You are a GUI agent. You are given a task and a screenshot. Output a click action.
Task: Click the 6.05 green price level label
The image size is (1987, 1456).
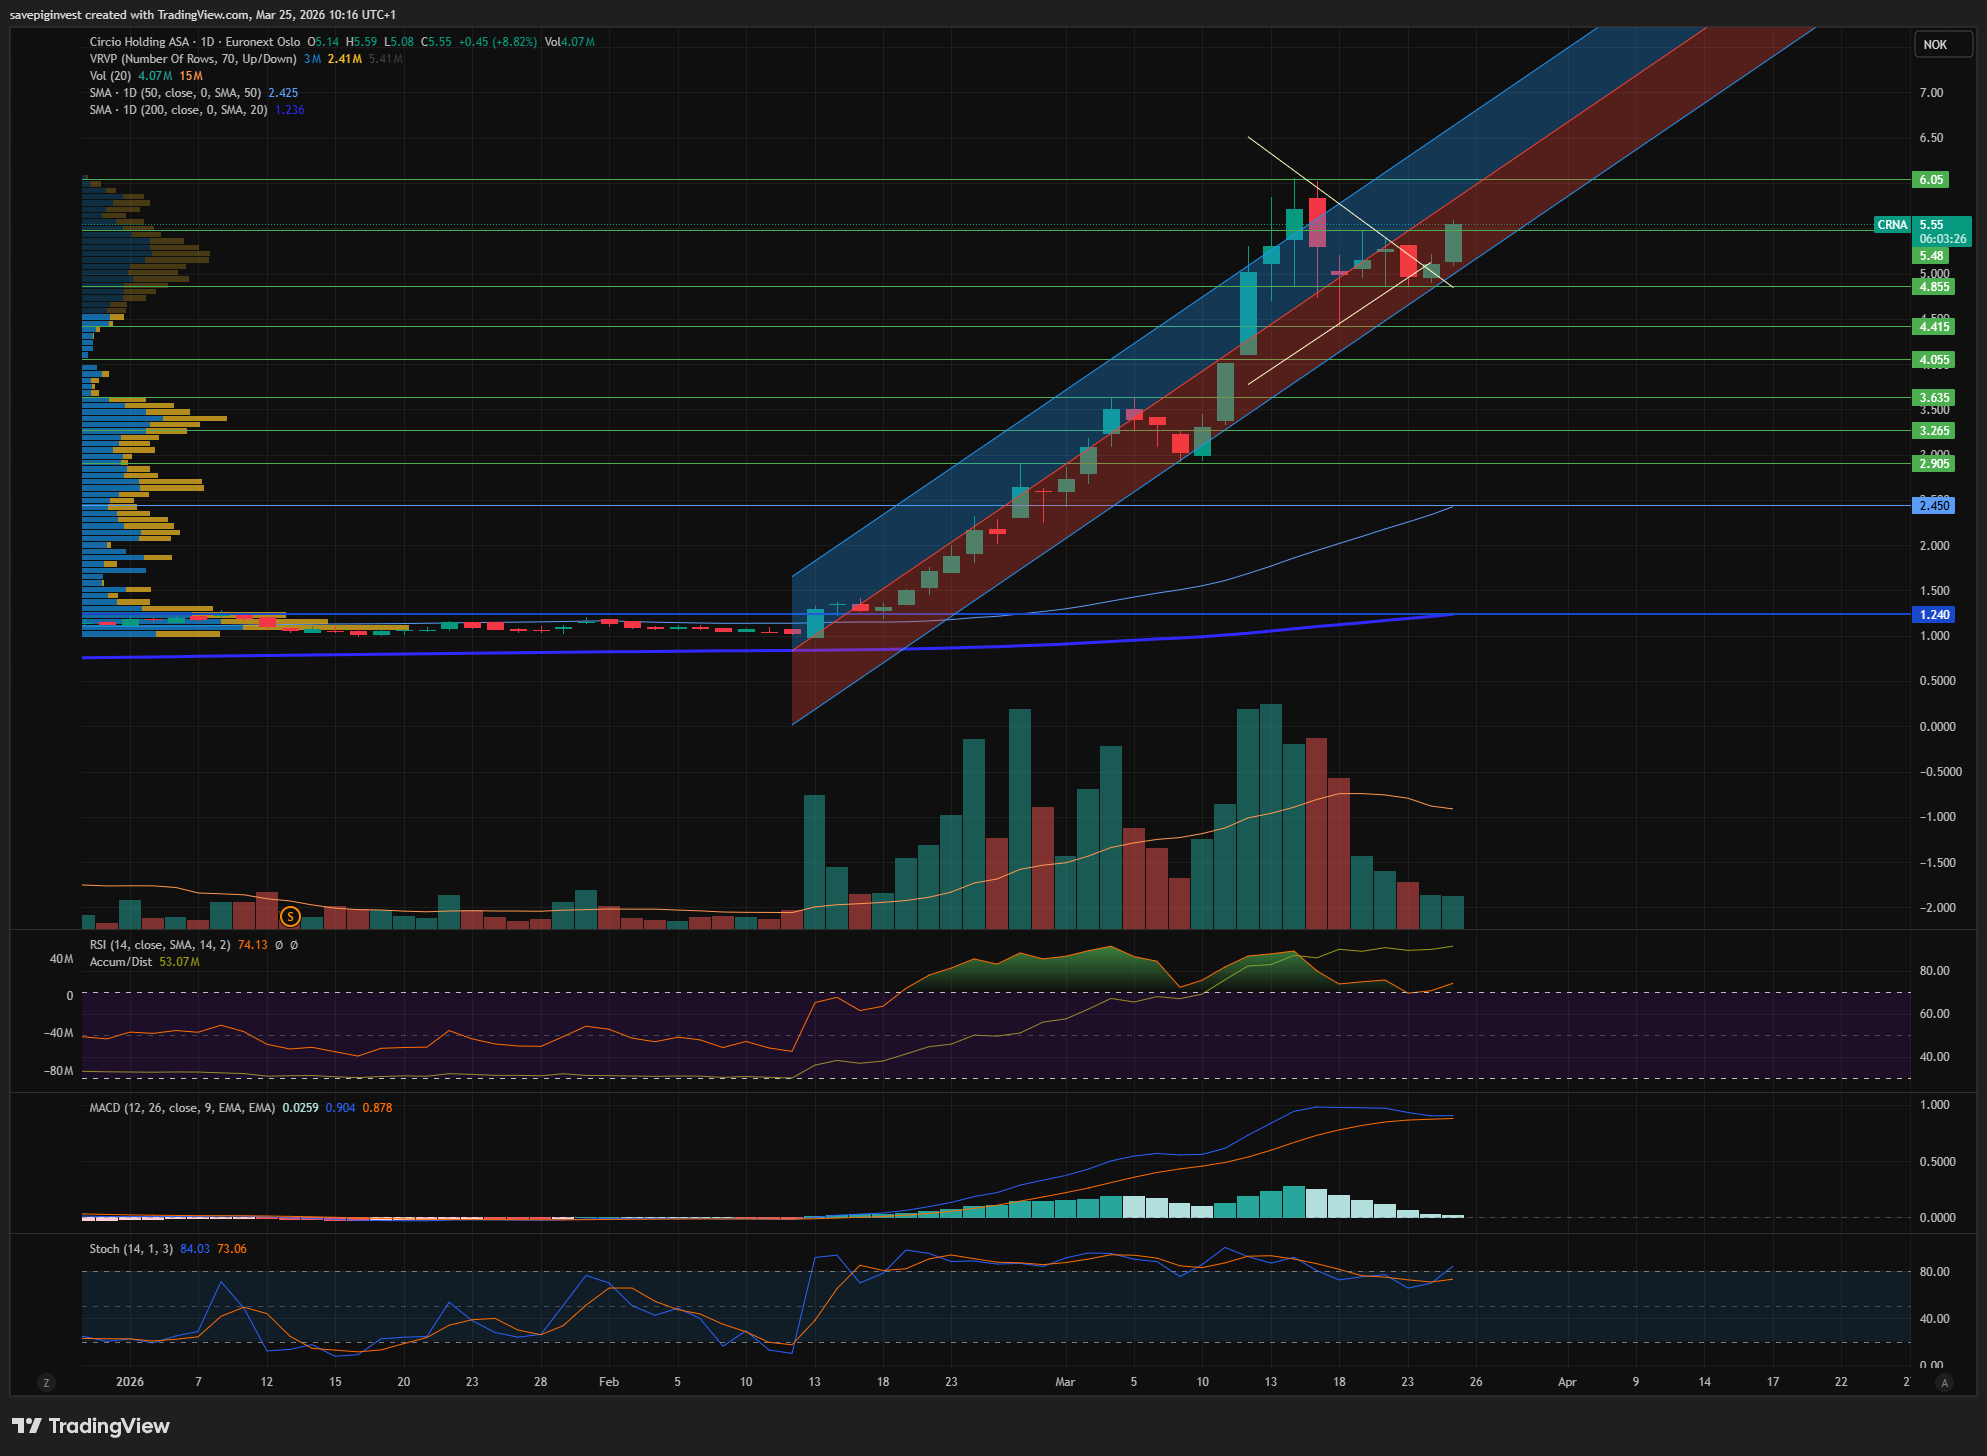1931,180
